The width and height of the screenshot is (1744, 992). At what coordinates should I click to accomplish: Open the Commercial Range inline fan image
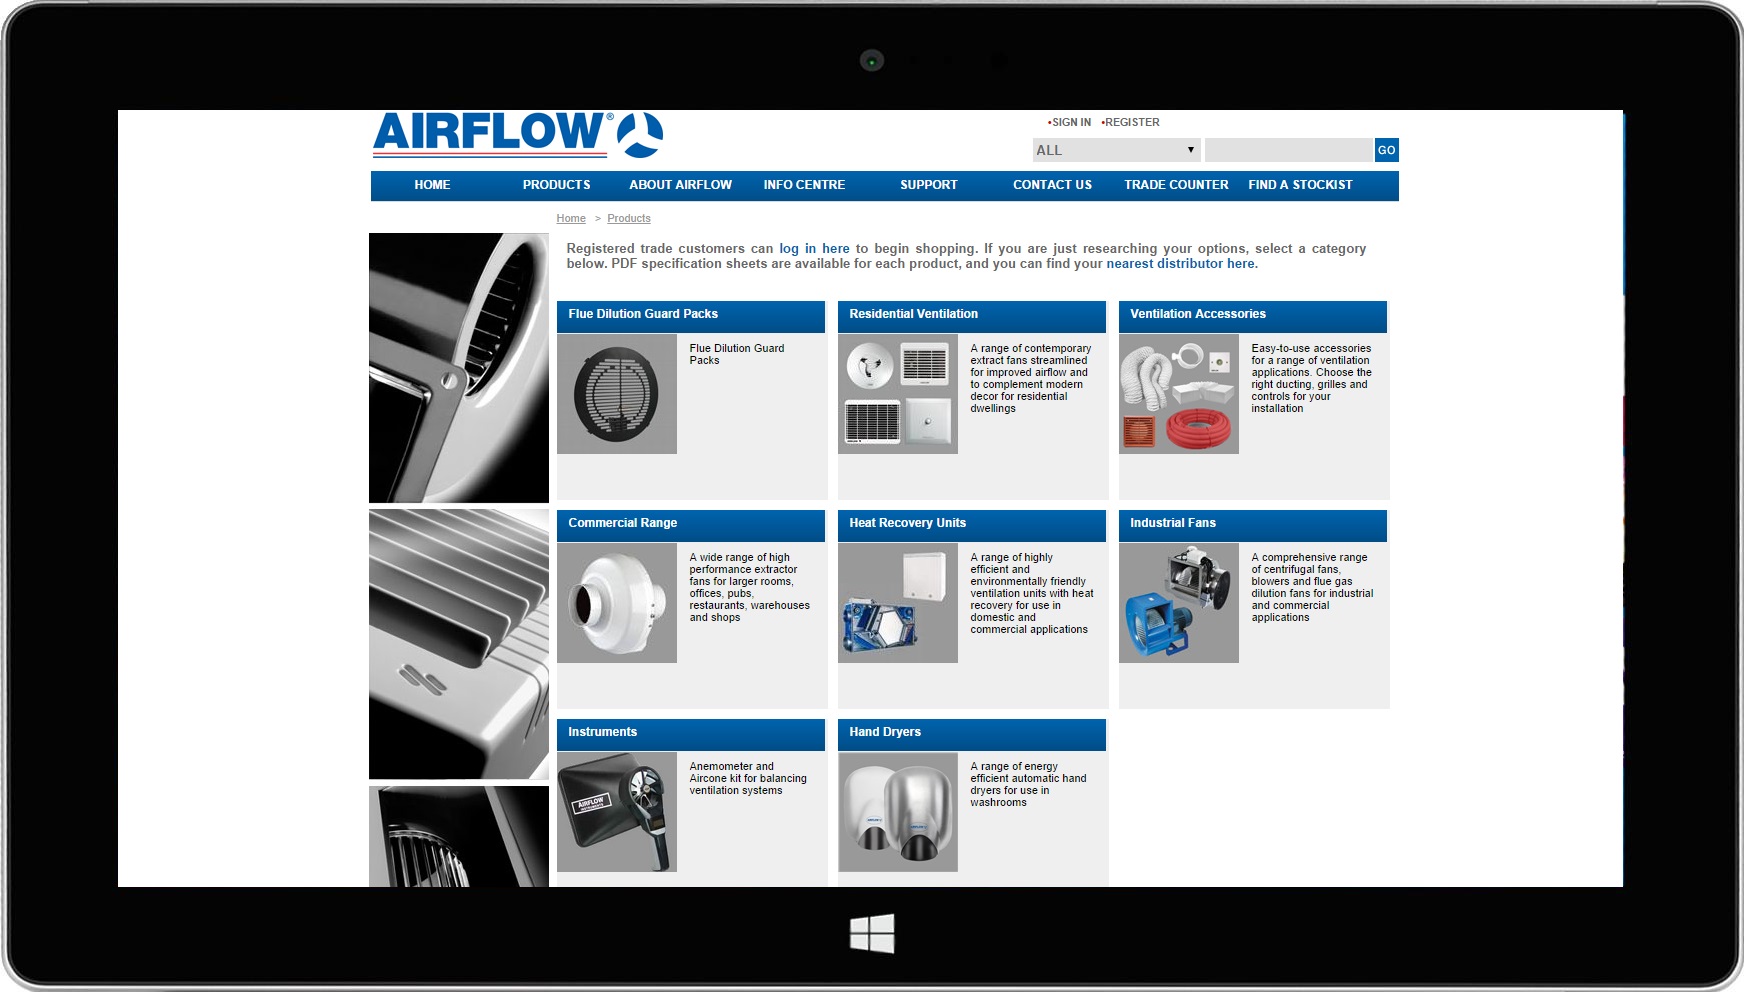616,603
